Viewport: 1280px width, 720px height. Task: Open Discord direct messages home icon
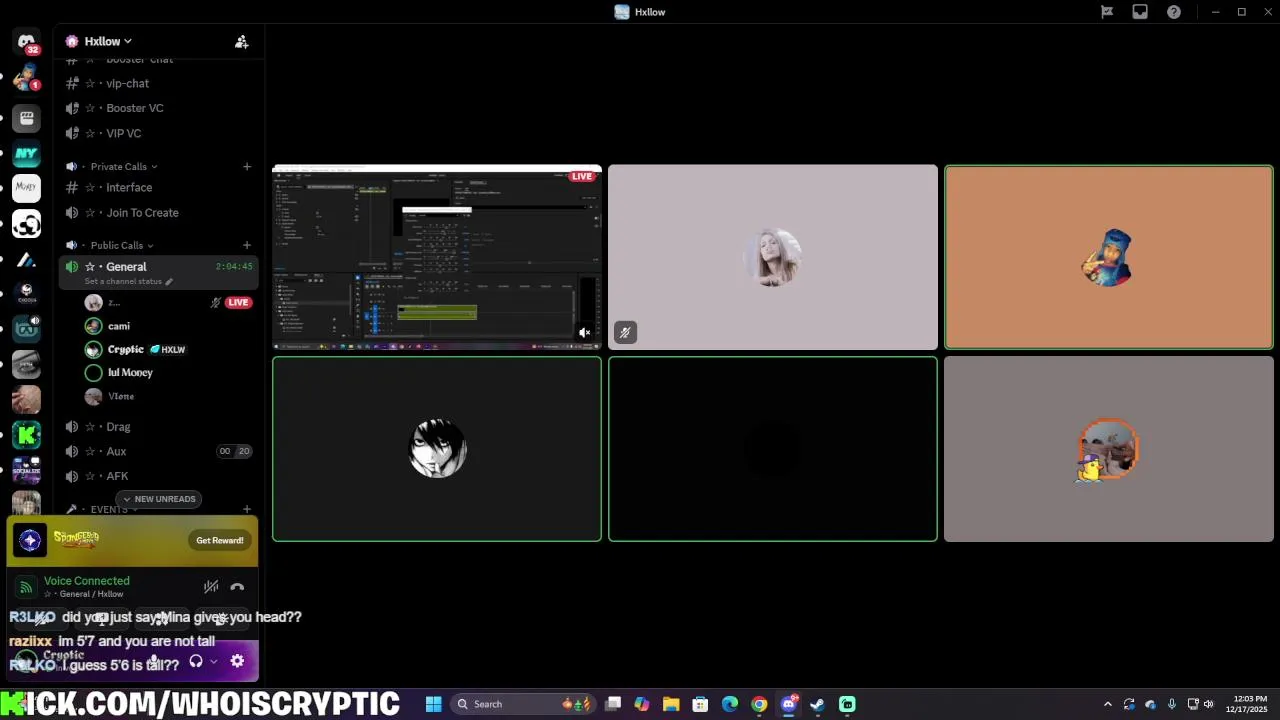26,42
